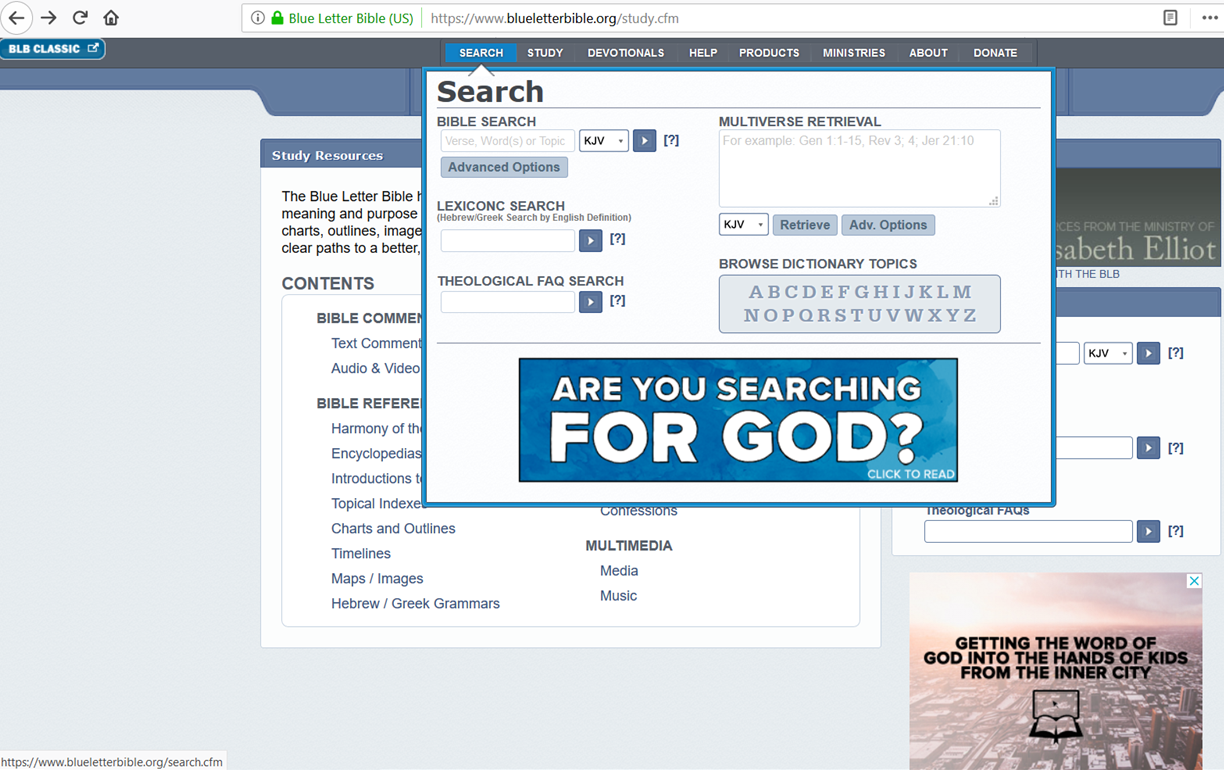Image resolution: width=1224 pixels, height=770 pixels.
Task: Open the MINISTRIES menu
Action: [x=854, y=53]
